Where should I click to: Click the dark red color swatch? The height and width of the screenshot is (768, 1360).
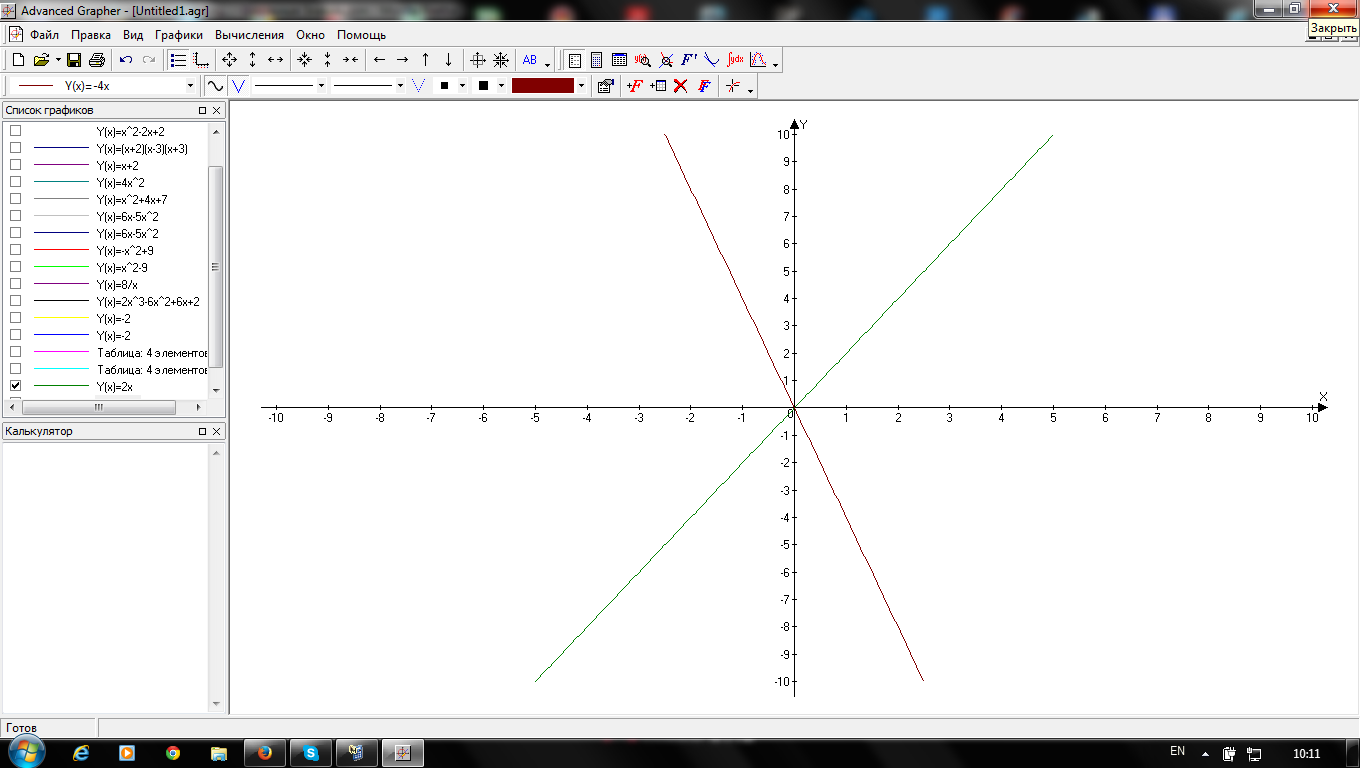coord(543,86)
